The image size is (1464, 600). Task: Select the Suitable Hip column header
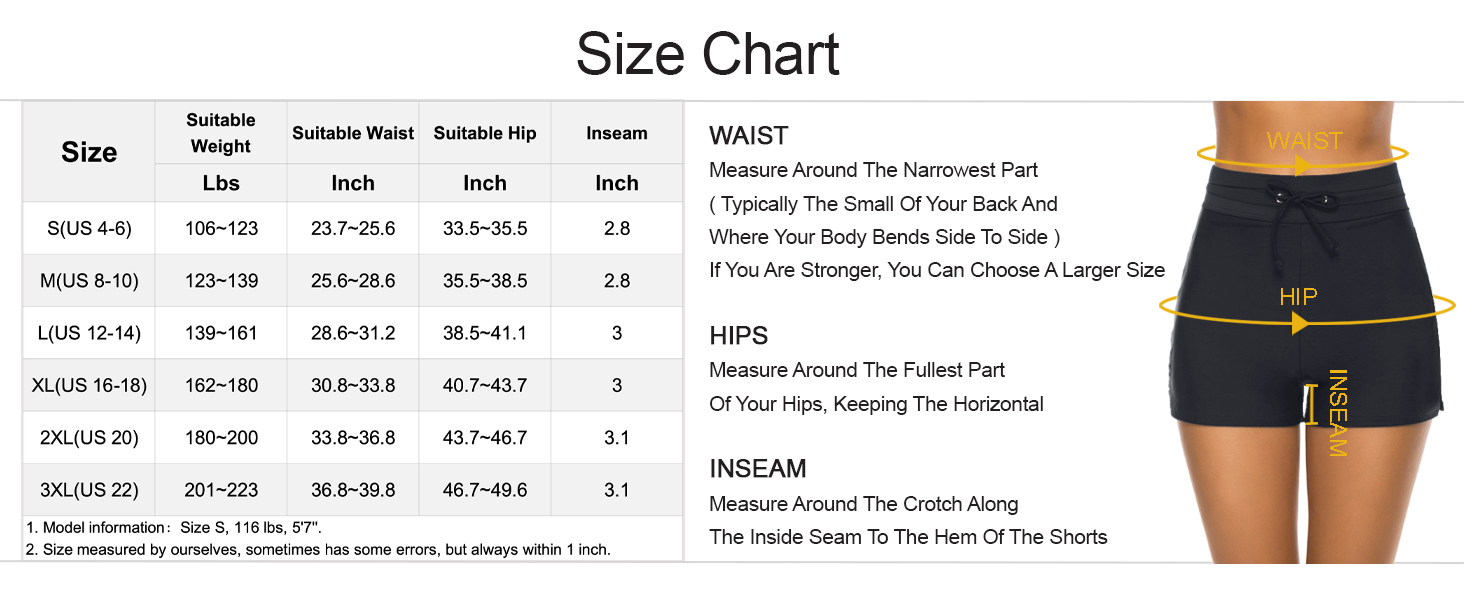coord(485,133)
